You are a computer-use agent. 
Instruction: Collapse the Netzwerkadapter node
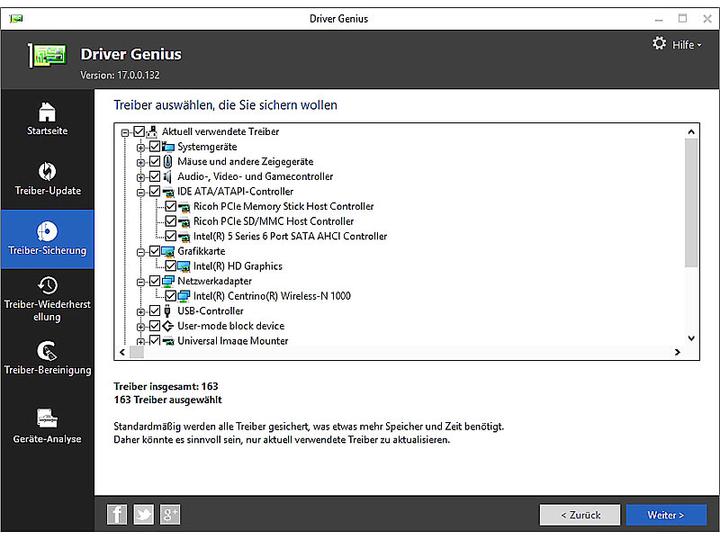point(141,282)
